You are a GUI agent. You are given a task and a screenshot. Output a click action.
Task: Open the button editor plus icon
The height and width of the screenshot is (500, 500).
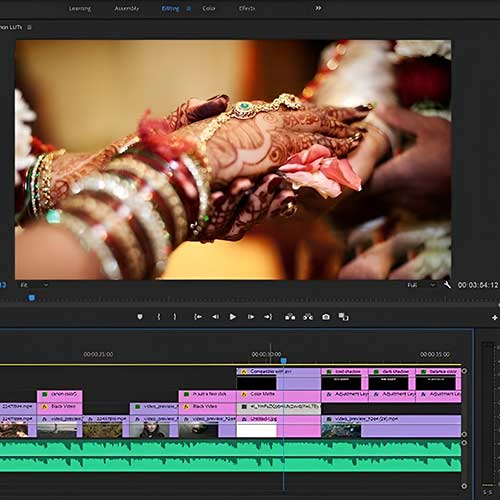pos(495,318)
